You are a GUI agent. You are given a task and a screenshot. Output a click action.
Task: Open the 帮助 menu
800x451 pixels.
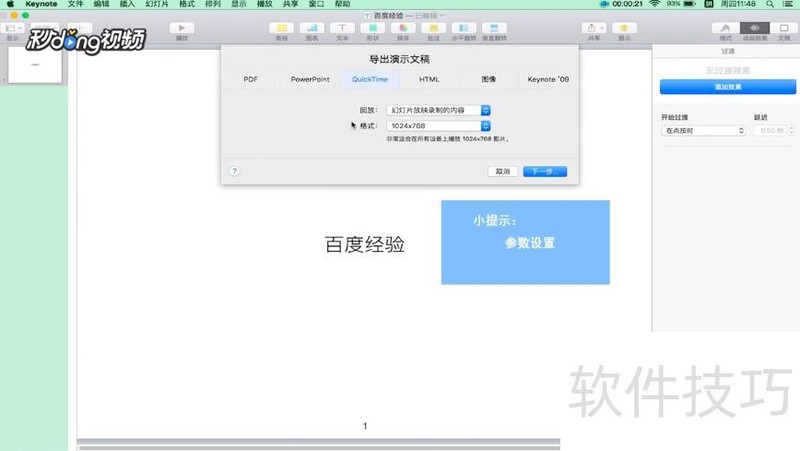coord(342,4)
